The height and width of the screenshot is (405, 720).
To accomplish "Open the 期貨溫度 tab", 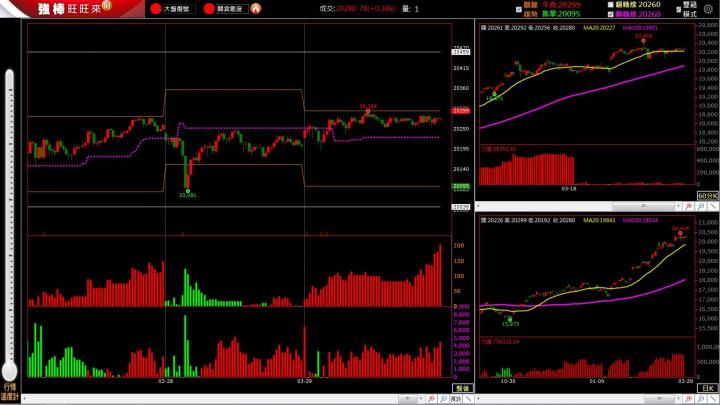I will [224, 8].
